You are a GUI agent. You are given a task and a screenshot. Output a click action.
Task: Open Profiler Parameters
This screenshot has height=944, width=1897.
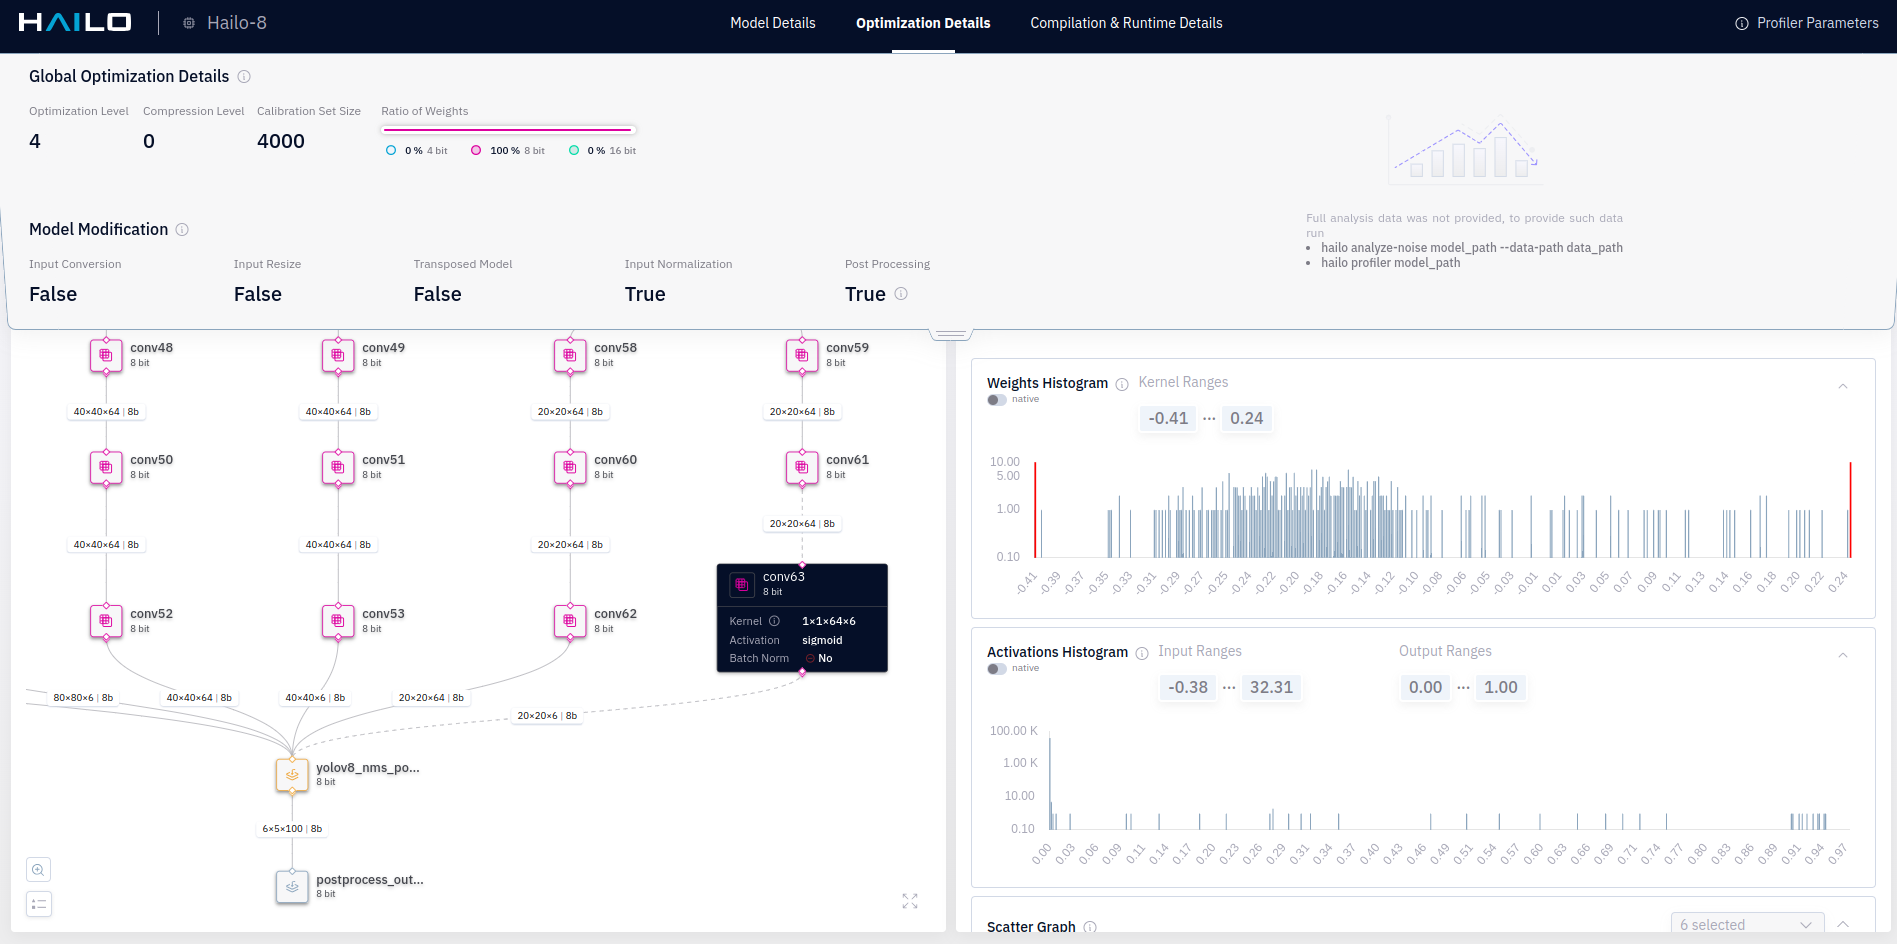pos(1806,23)
